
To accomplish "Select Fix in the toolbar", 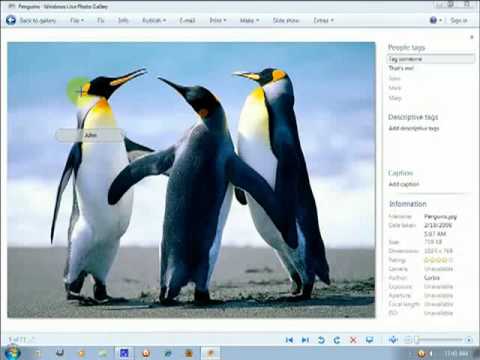I will 101,20.
